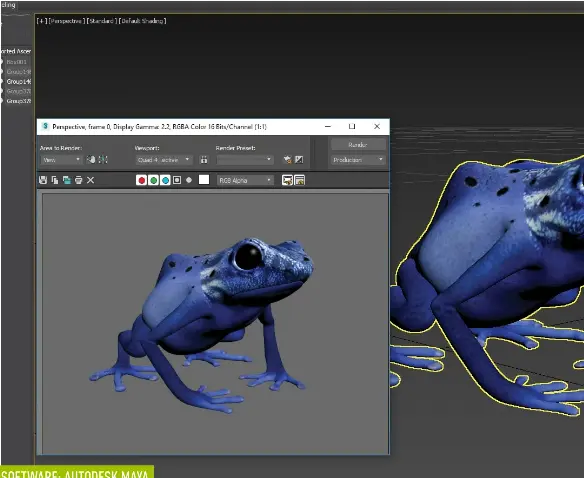Open the RGB Alpha channel dropdown

[245, 180]
